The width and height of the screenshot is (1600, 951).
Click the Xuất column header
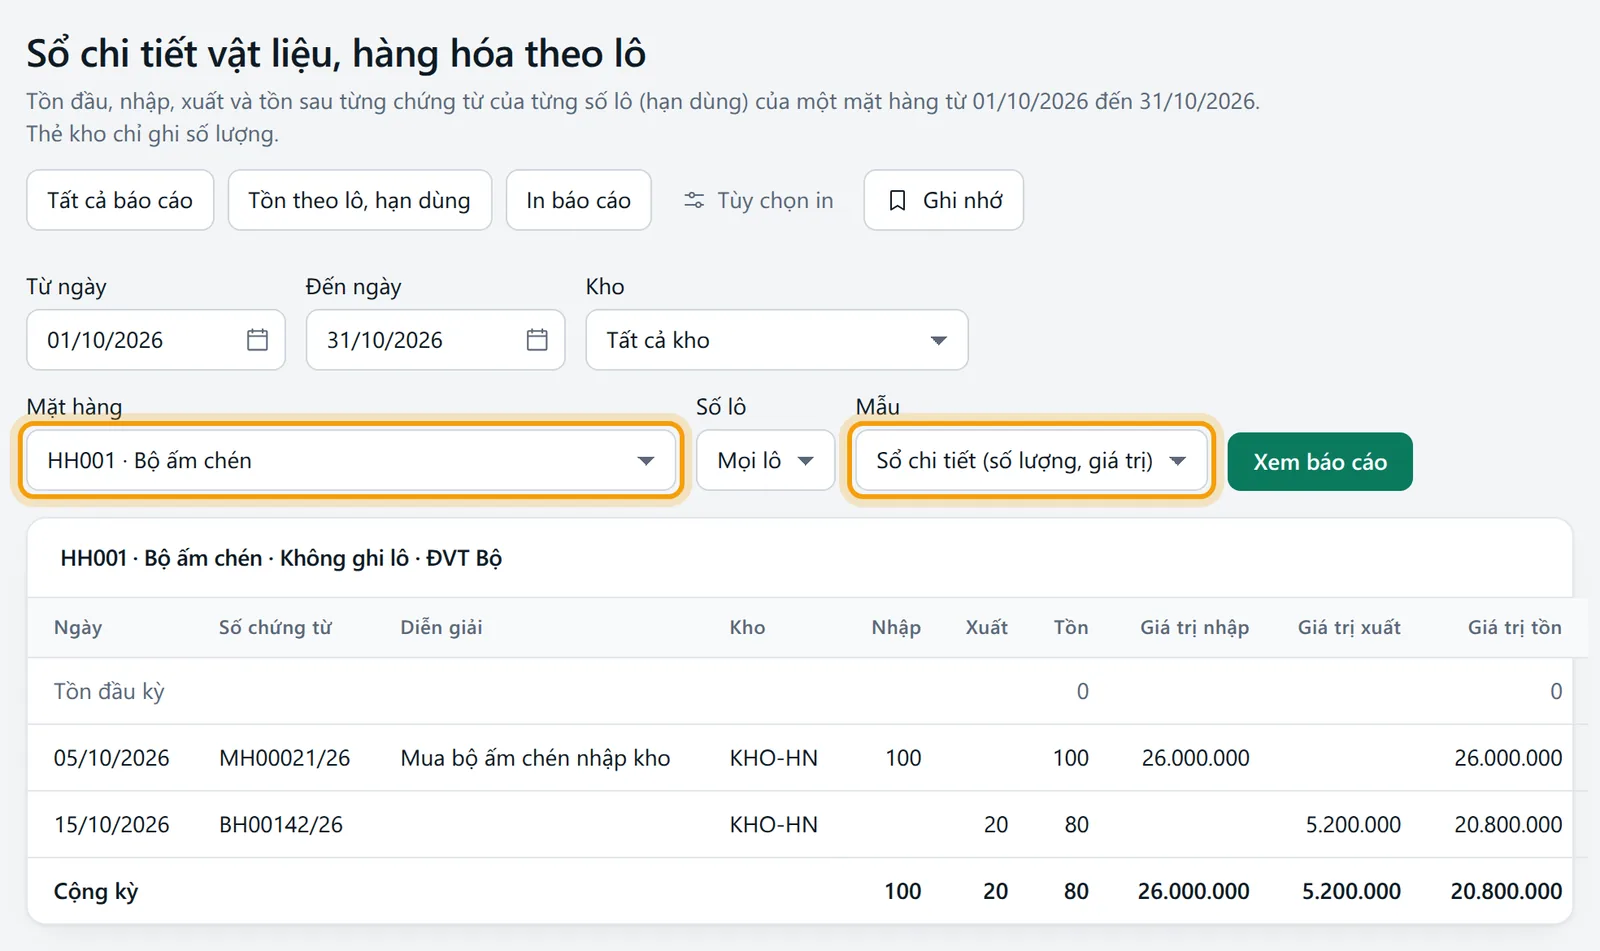987,628
